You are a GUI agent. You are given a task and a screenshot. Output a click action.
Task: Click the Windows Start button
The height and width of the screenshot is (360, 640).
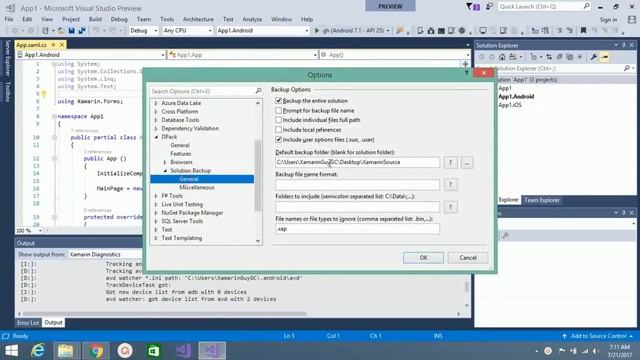[11, 350]
